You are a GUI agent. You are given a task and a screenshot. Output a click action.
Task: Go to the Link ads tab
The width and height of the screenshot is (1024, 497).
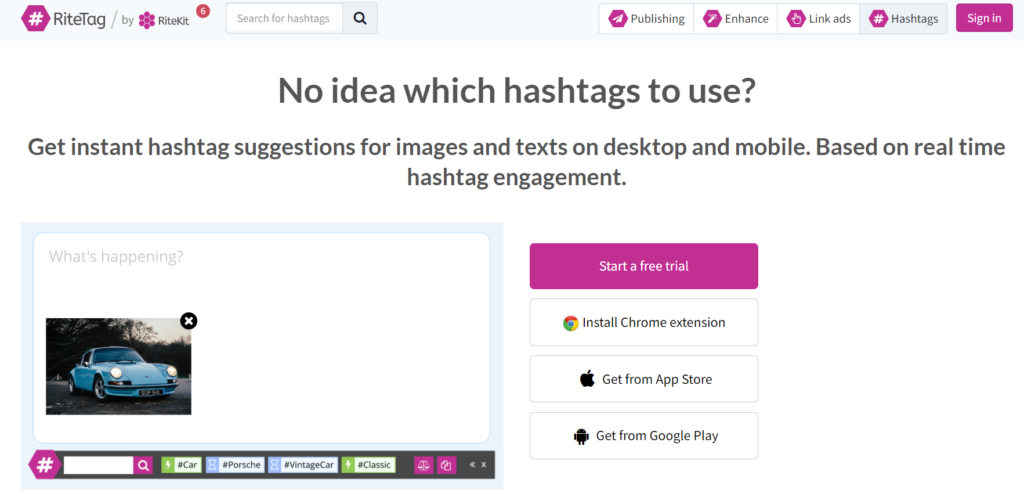819,18
